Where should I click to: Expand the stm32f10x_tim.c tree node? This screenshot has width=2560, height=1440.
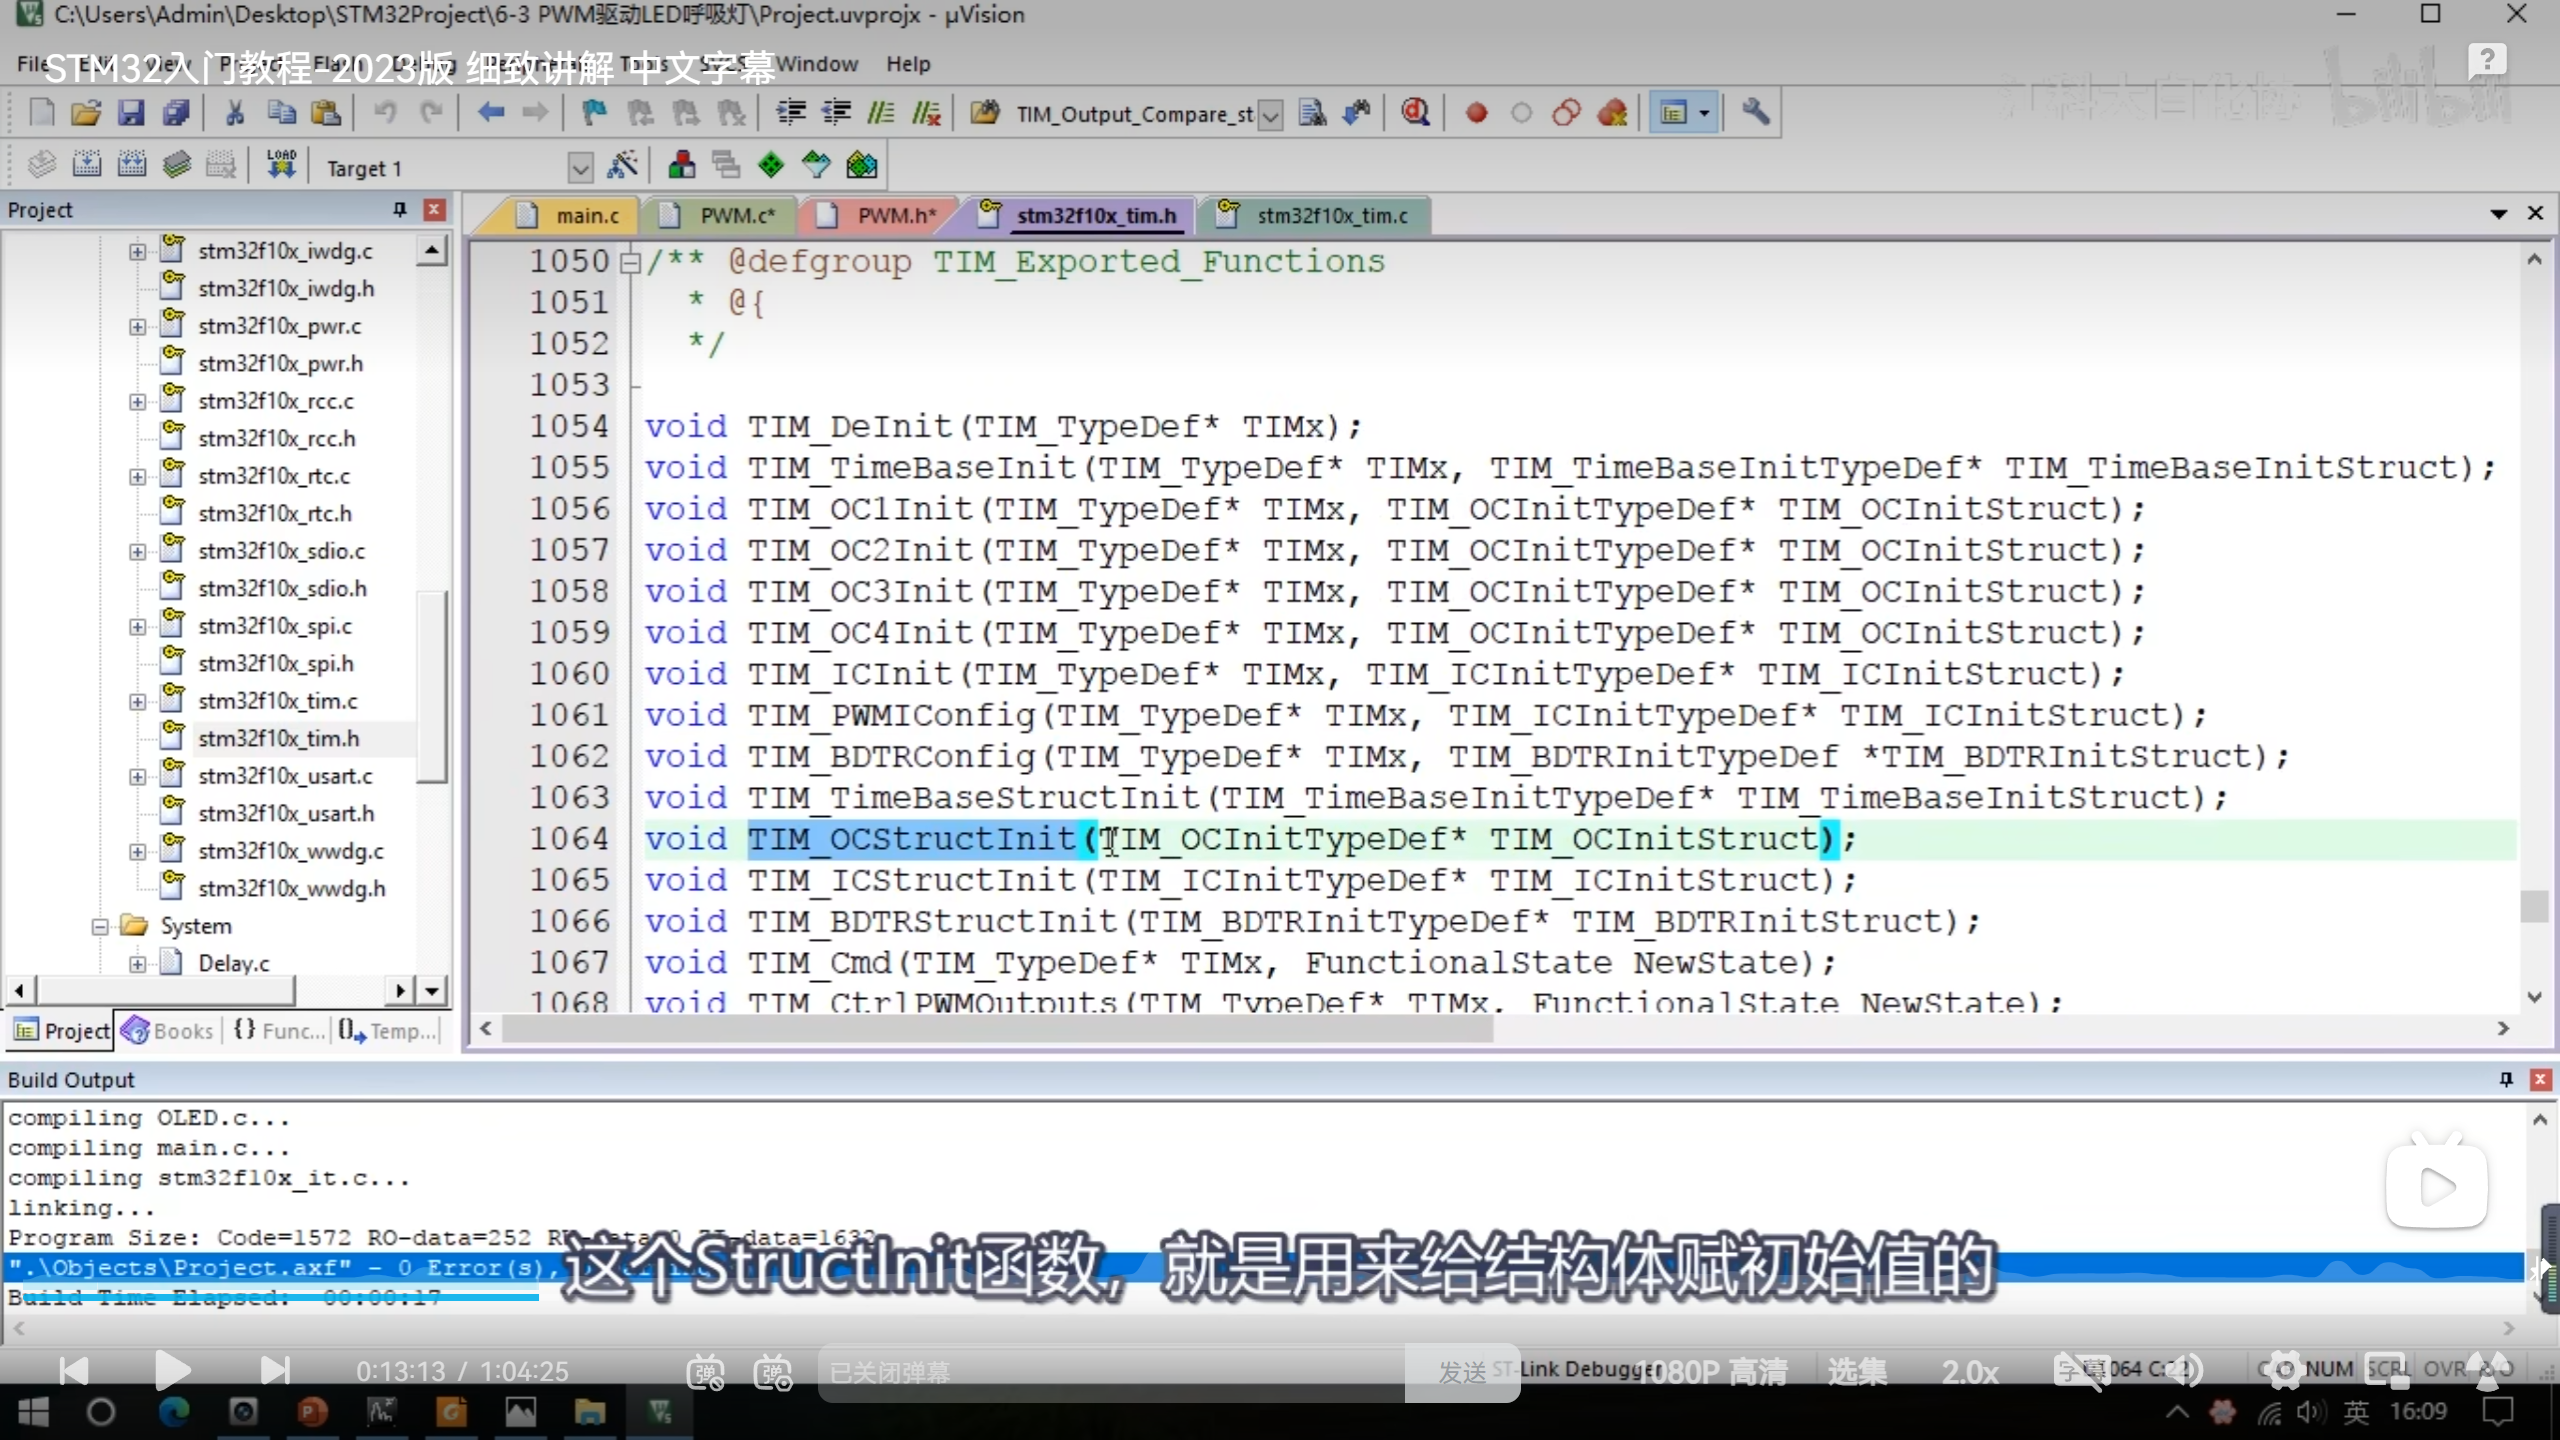(x=138, y=701)
